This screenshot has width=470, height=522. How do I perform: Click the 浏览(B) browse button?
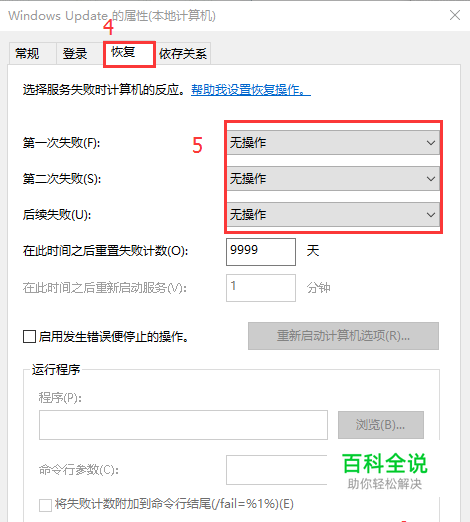tap(381, 425)
